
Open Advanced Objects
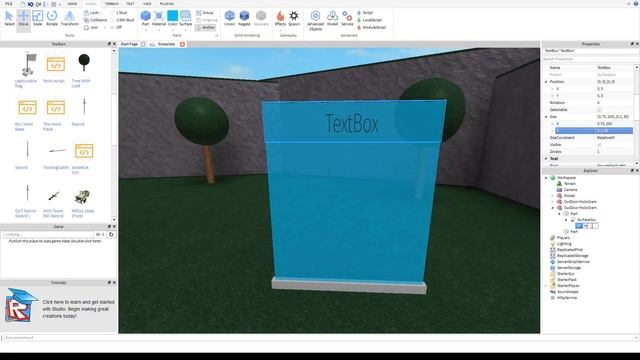click(x=316, y=21)
